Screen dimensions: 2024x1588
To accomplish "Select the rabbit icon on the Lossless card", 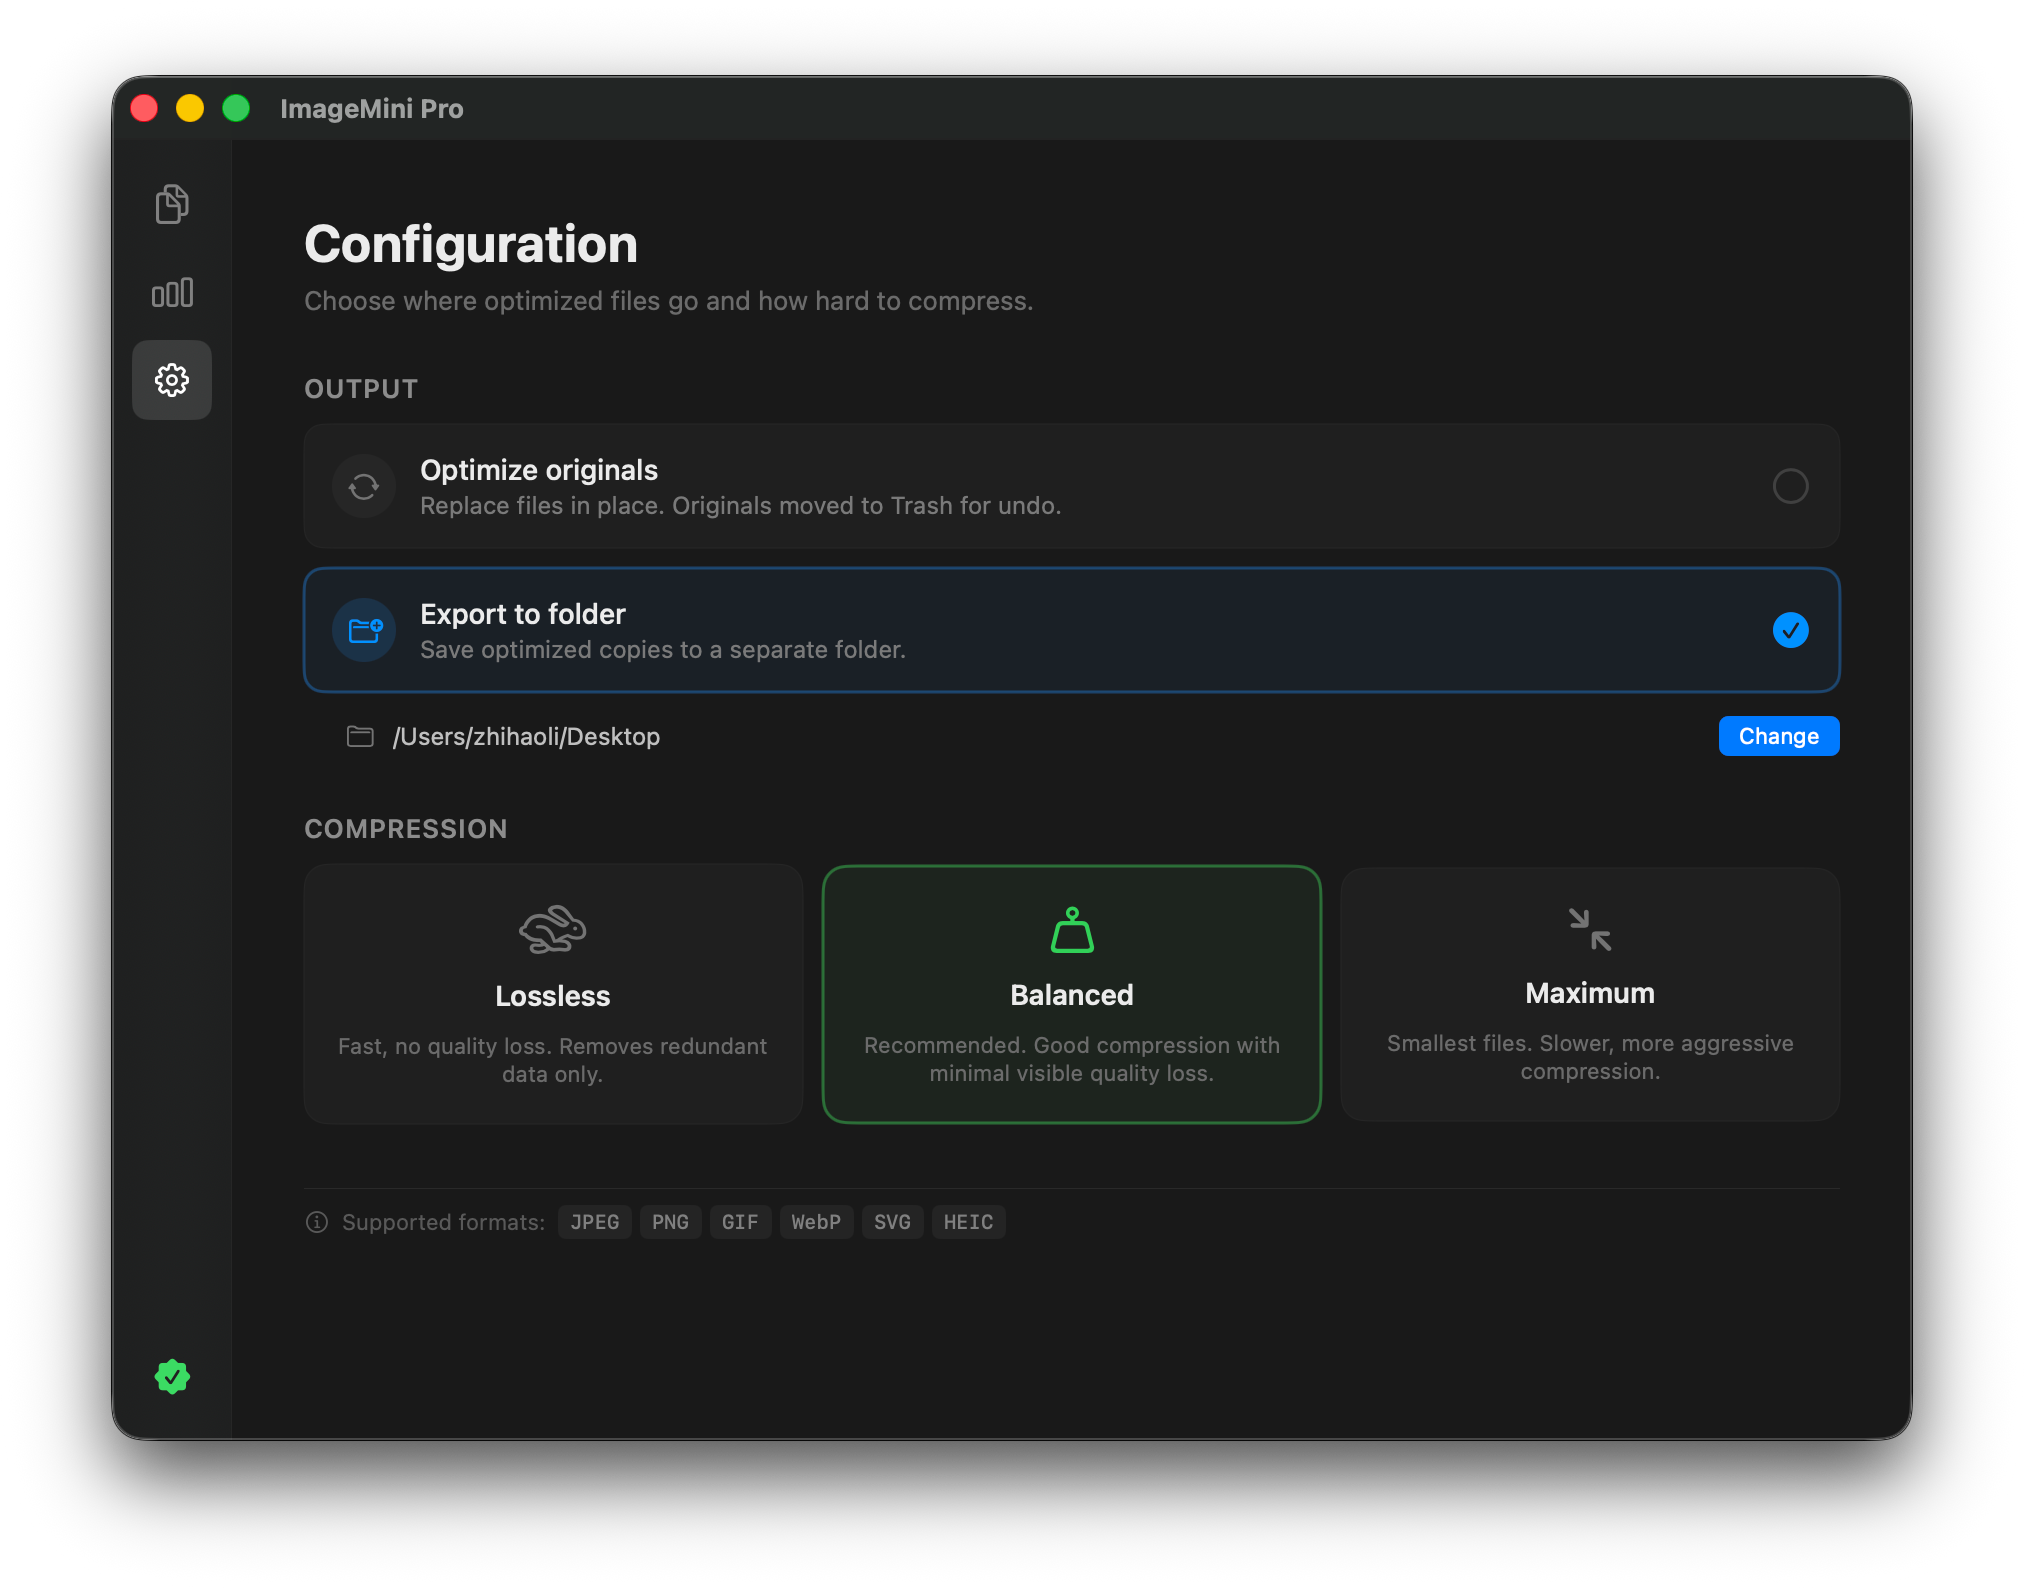I will (x=552, y=928).
